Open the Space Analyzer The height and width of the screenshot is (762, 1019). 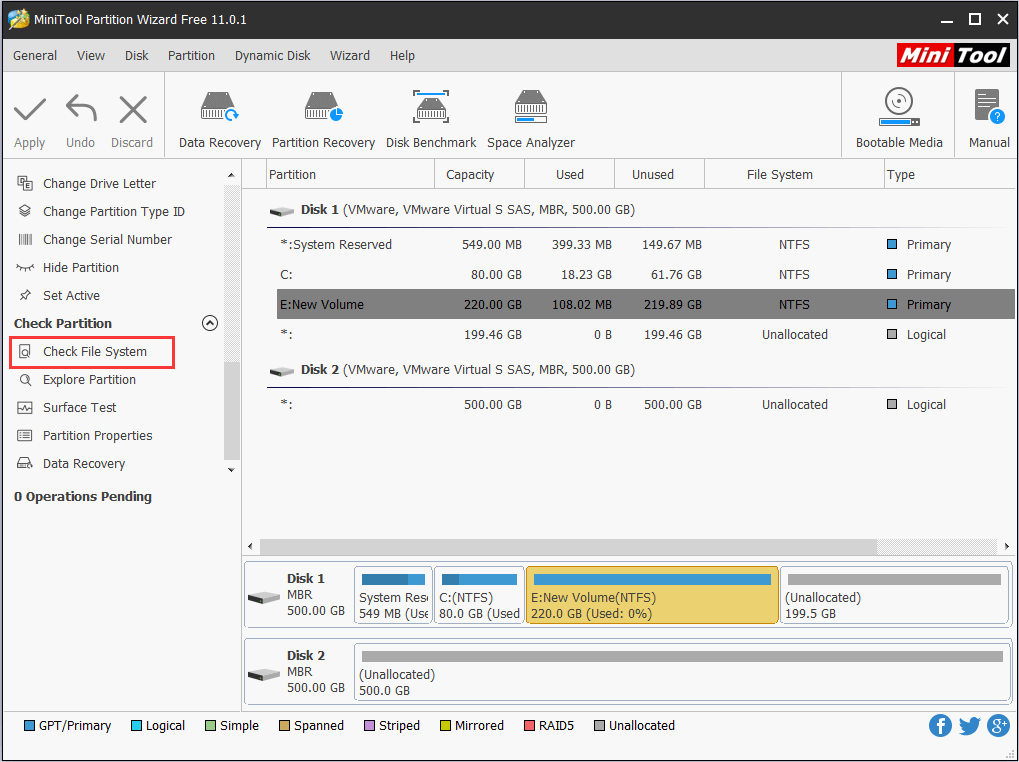[530, 115]
